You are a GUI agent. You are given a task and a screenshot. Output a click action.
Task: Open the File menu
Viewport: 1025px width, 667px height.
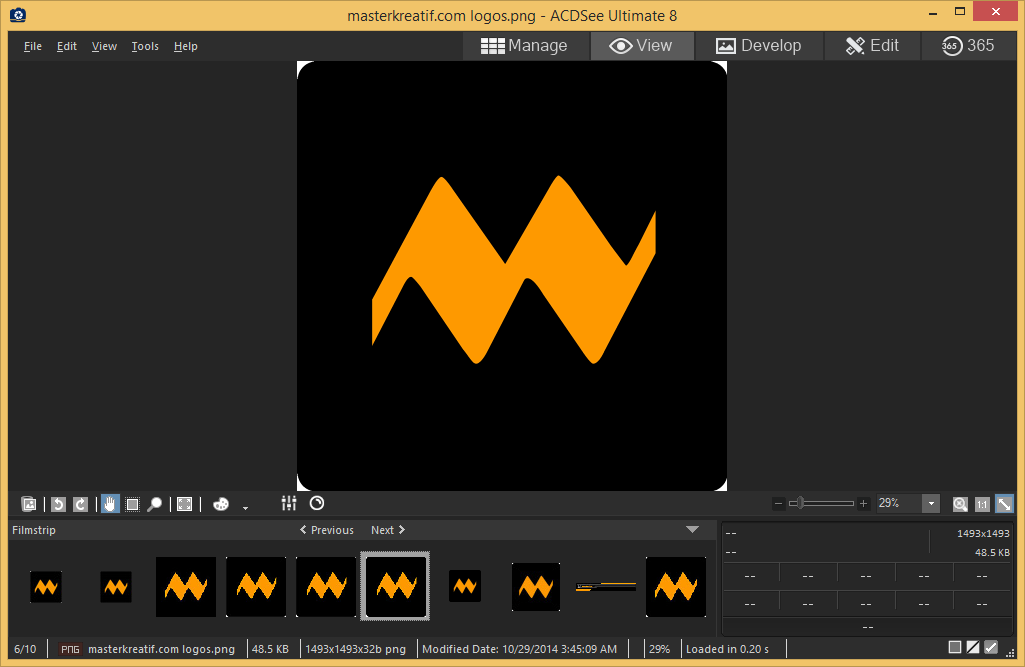[33, 46]
